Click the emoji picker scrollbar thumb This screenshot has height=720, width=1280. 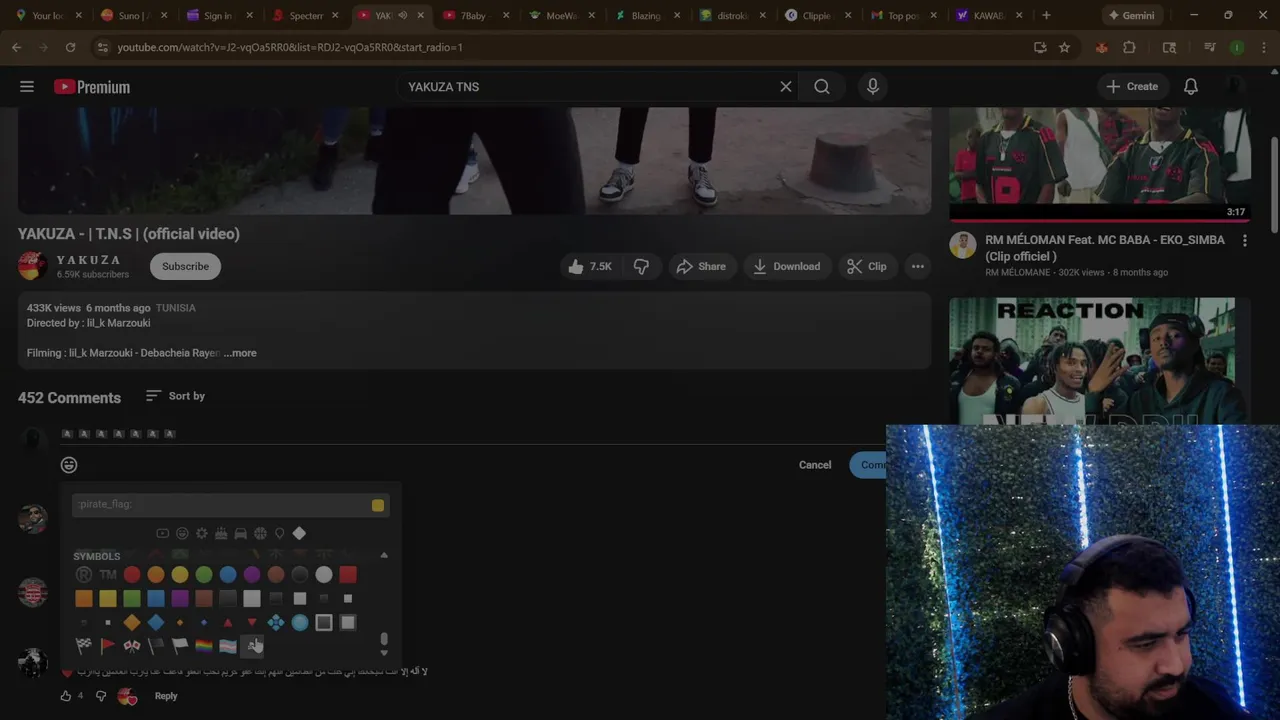coord(384,639)
